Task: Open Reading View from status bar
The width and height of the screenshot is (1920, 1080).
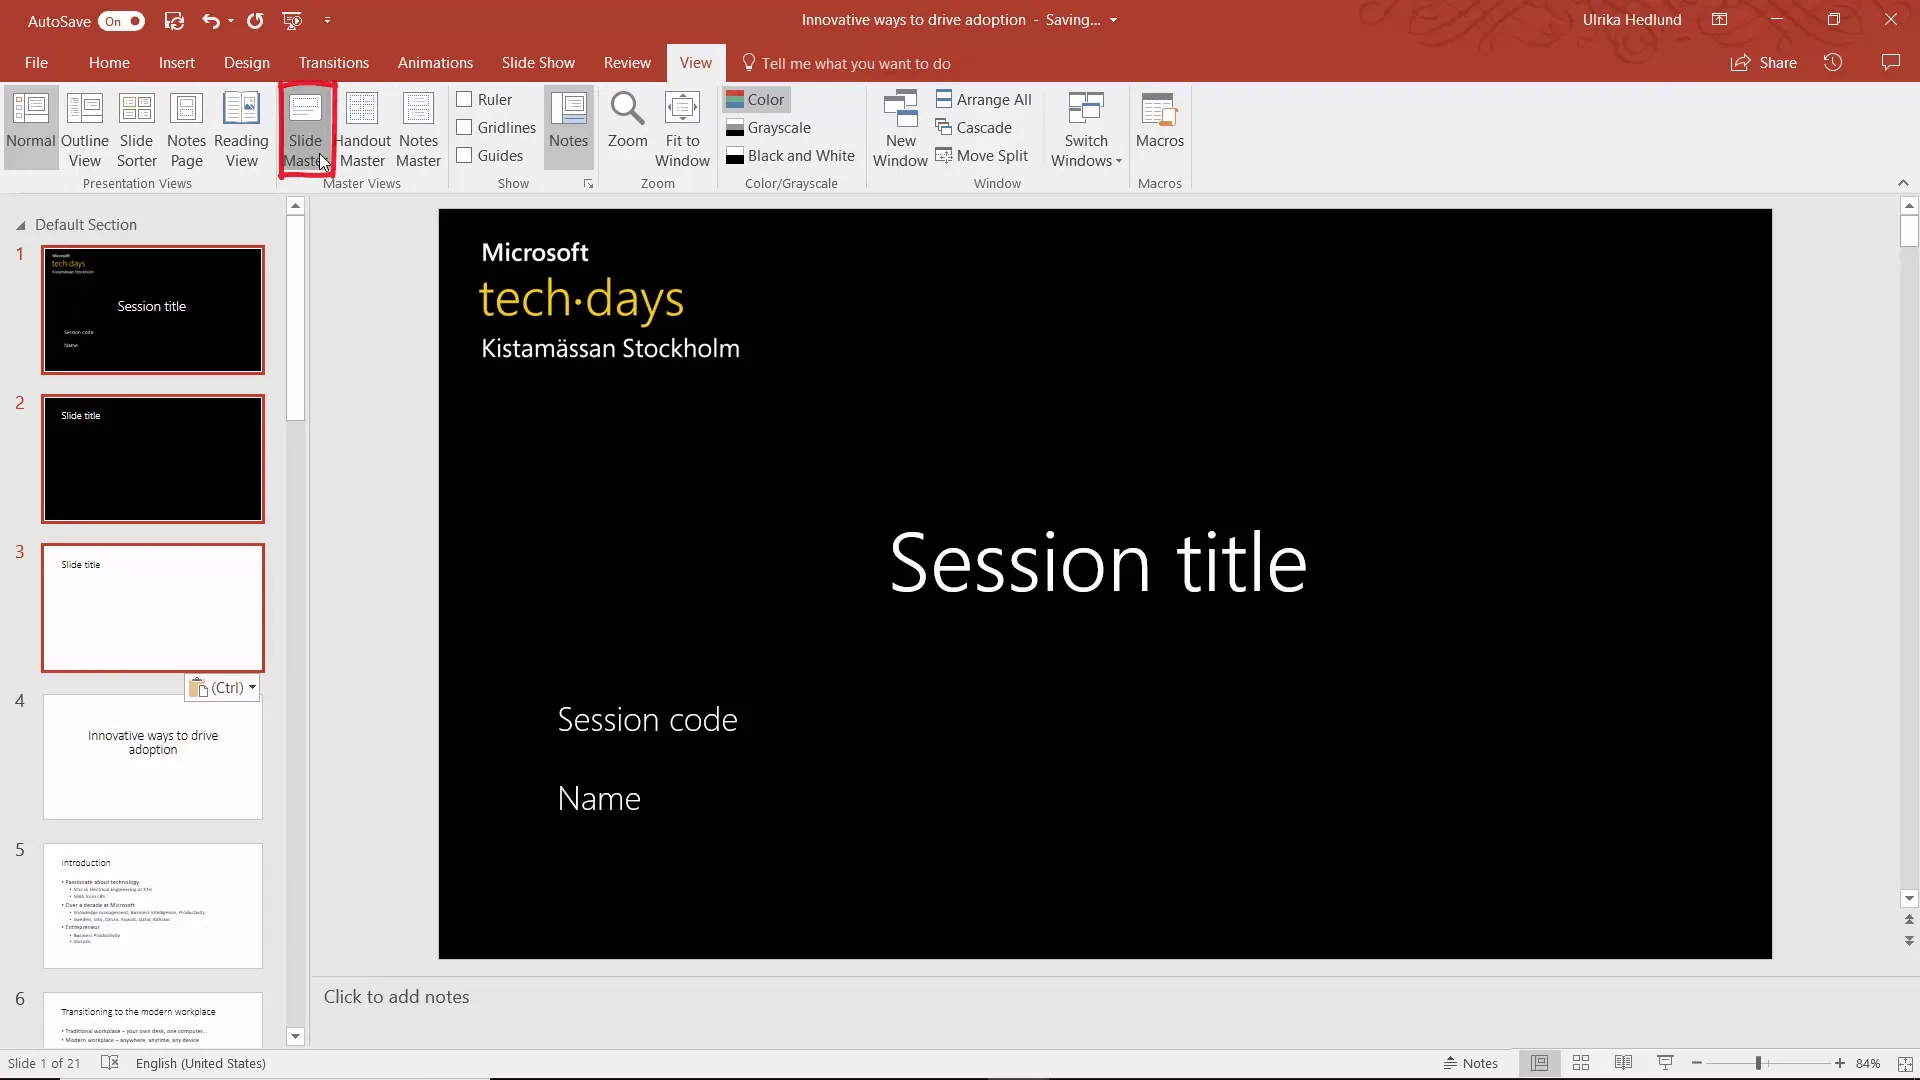Action: pyautogui.click(x=1623, y=1063)
